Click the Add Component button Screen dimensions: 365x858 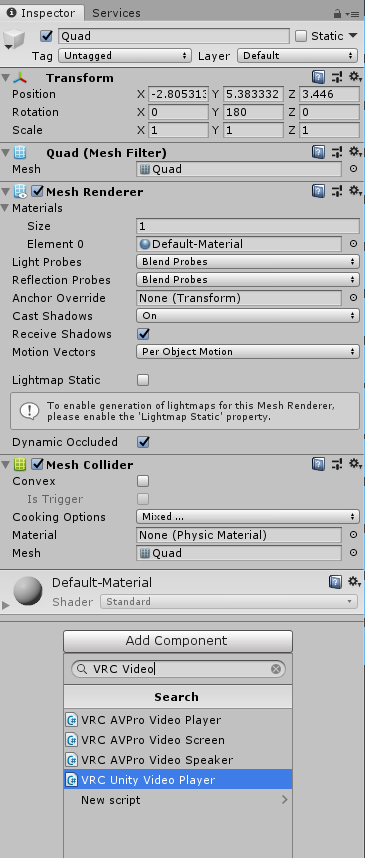tap(178, 641)
